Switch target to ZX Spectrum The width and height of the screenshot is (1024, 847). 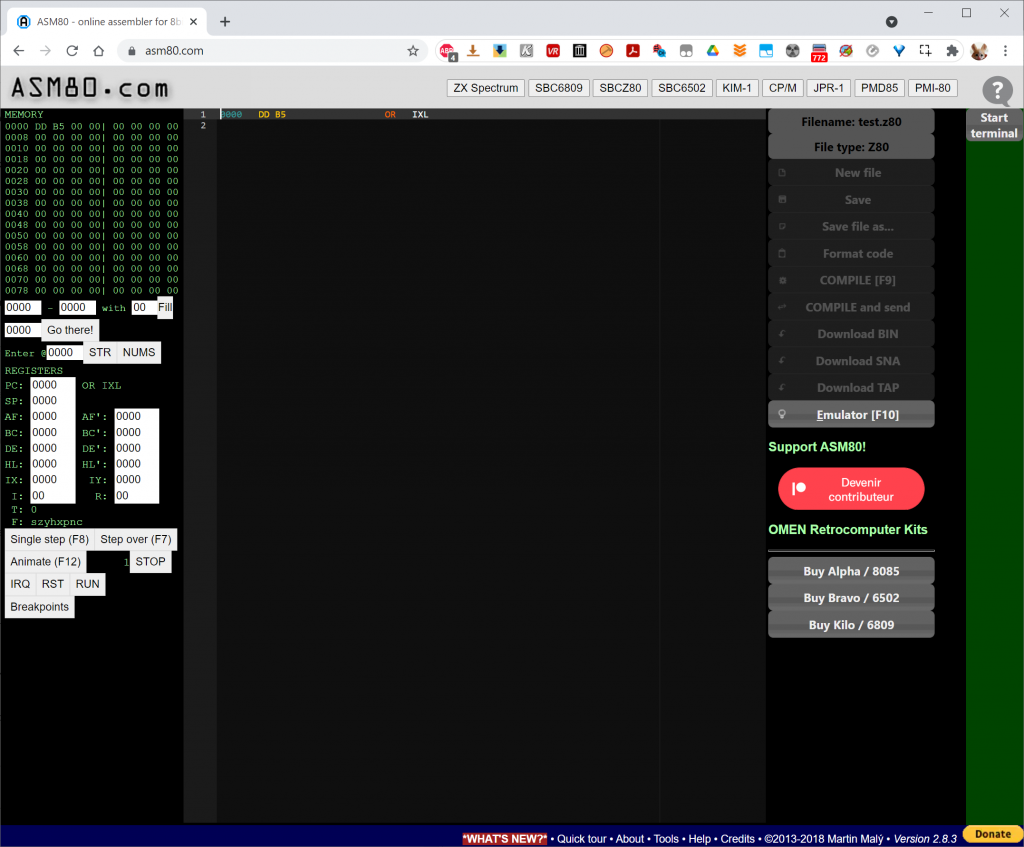(x=485, y=87)
